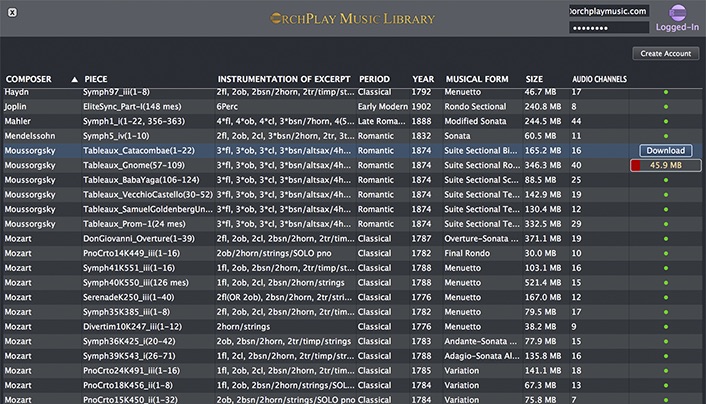
Task: Select the SerenadeK250_iii(1-40) piece
Action: [128, 297]
